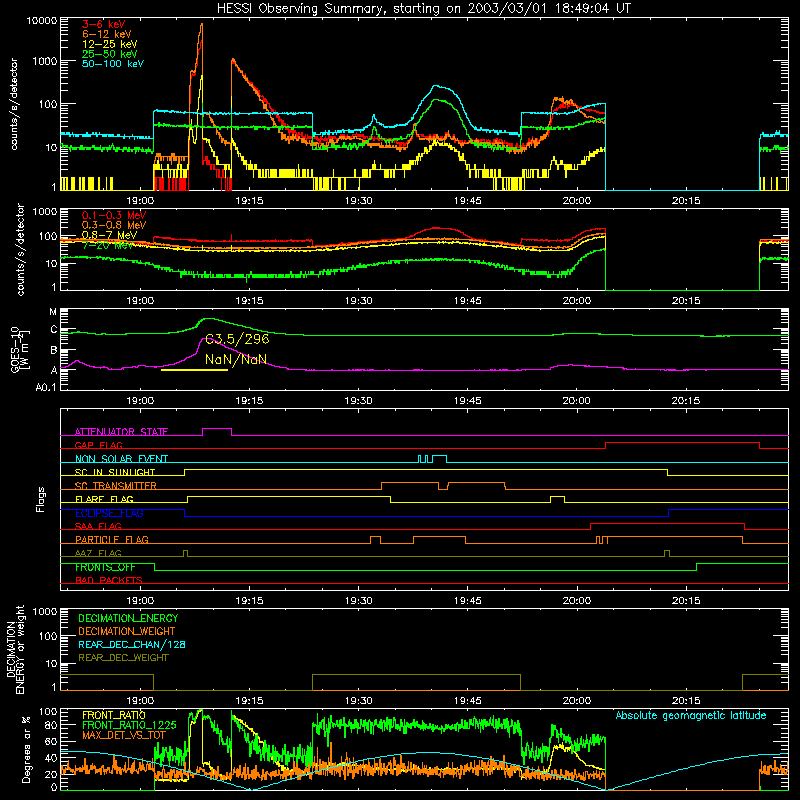Viewport: 800px width, 800px height.
Task: Click the FRONT_RATIO_1225 legend label
Action: [x=129, y=725]
